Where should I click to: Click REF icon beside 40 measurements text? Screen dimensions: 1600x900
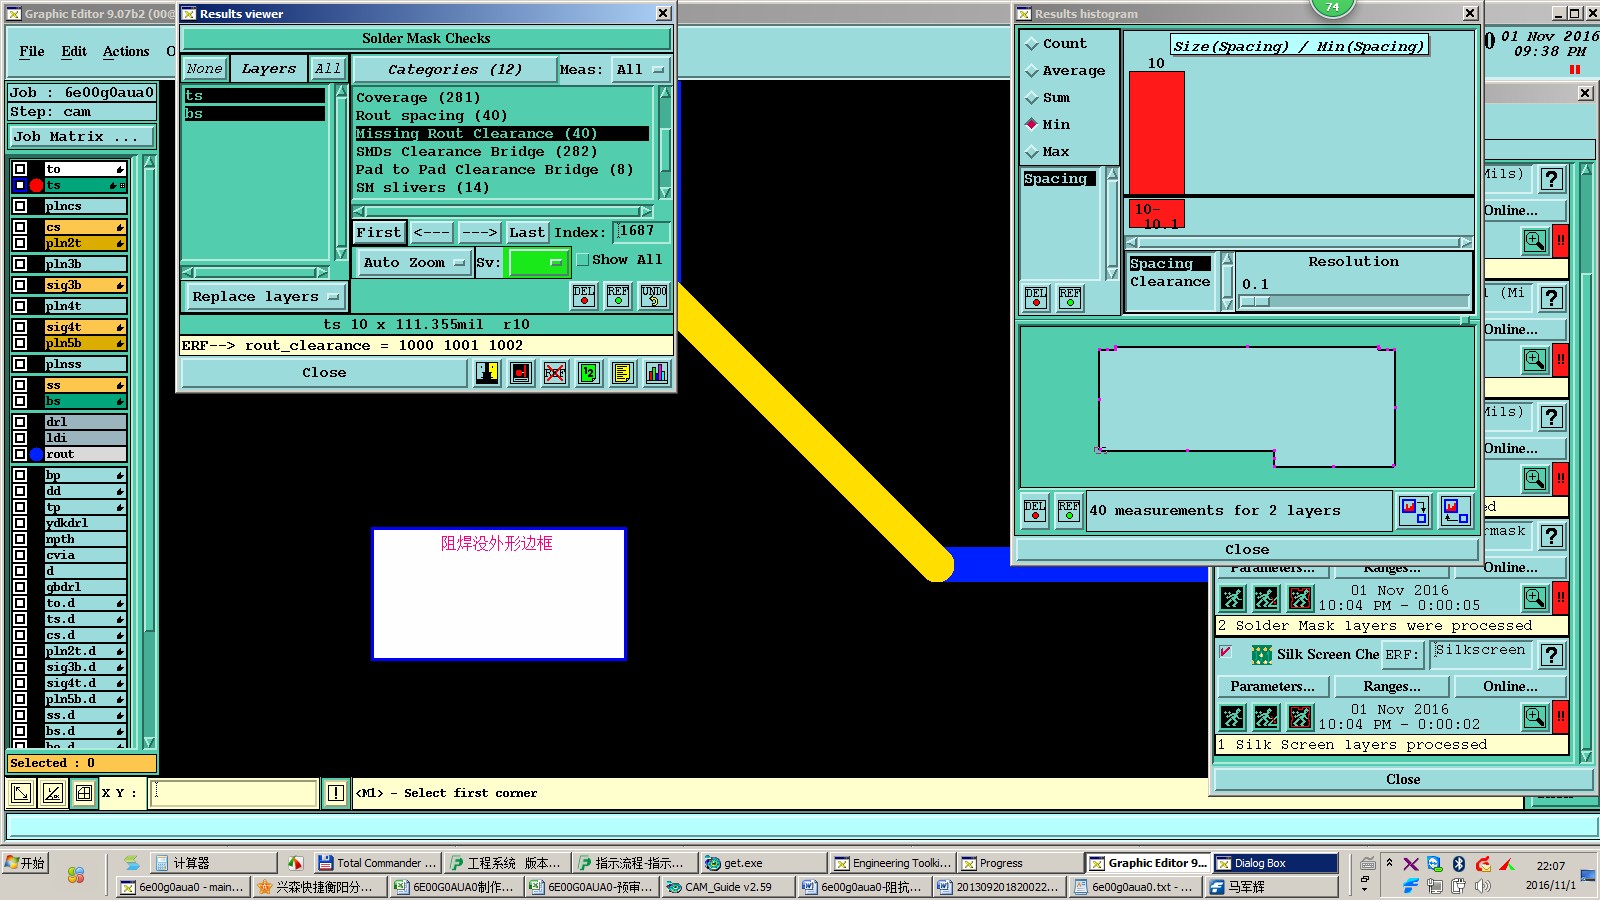click(x=1069, y=511)
